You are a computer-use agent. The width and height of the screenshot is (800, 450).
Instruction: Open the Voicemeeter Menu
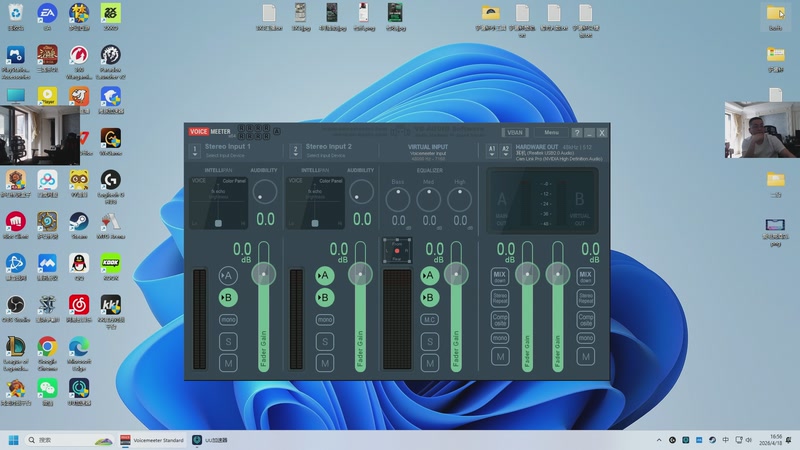coord(551,132)
